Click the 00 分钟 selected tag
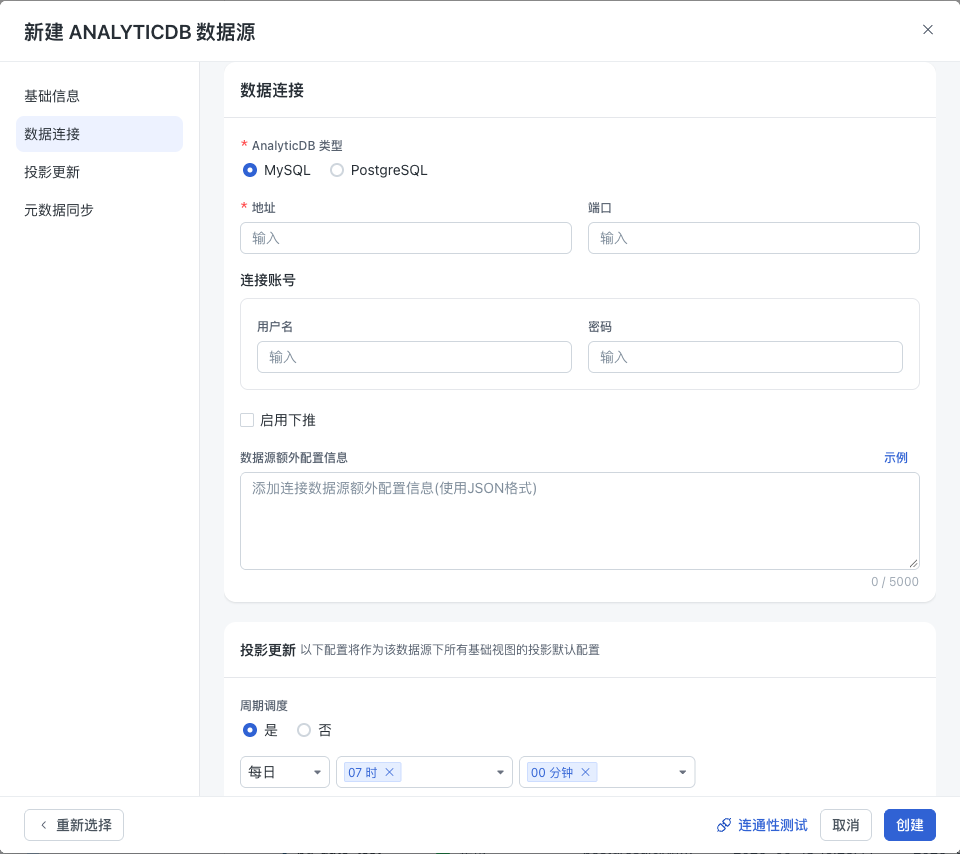 [561, 772]
